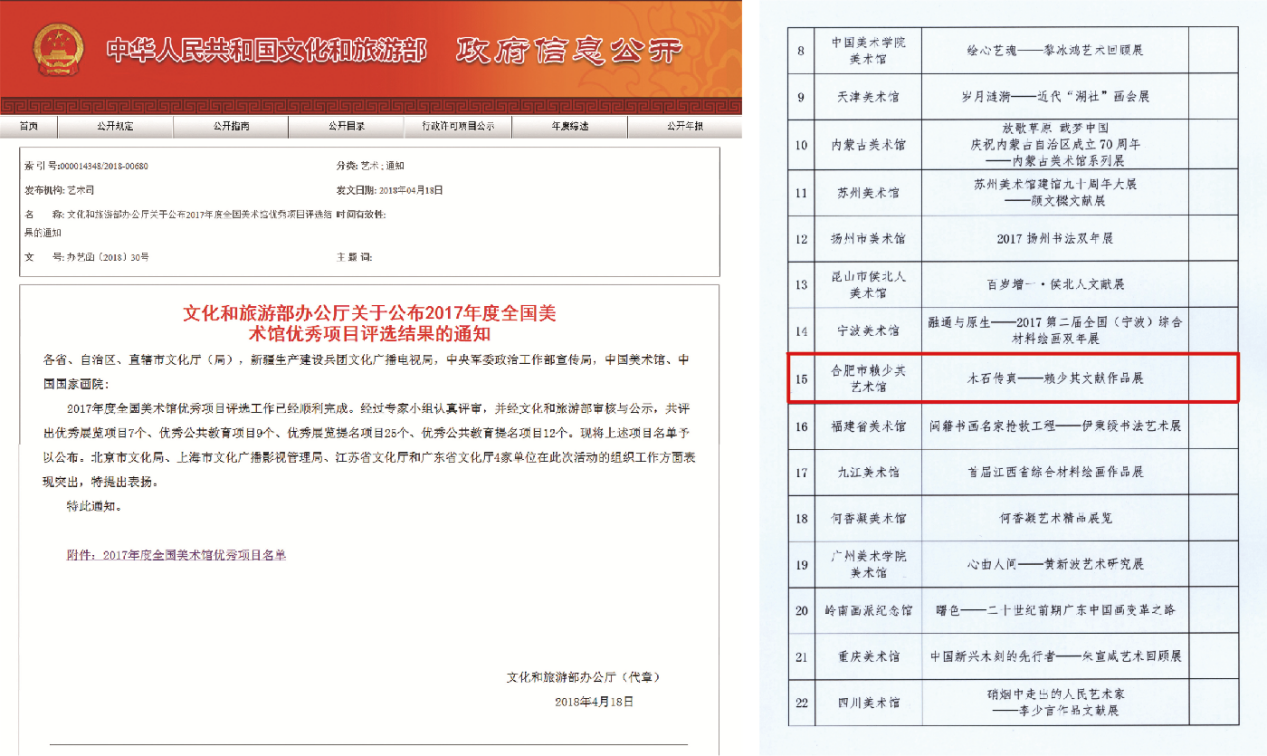Click the 中华人民共和国文化和旅游部 header title
Viewport: 1267px width, 756px height.
[x=266, y=49]
